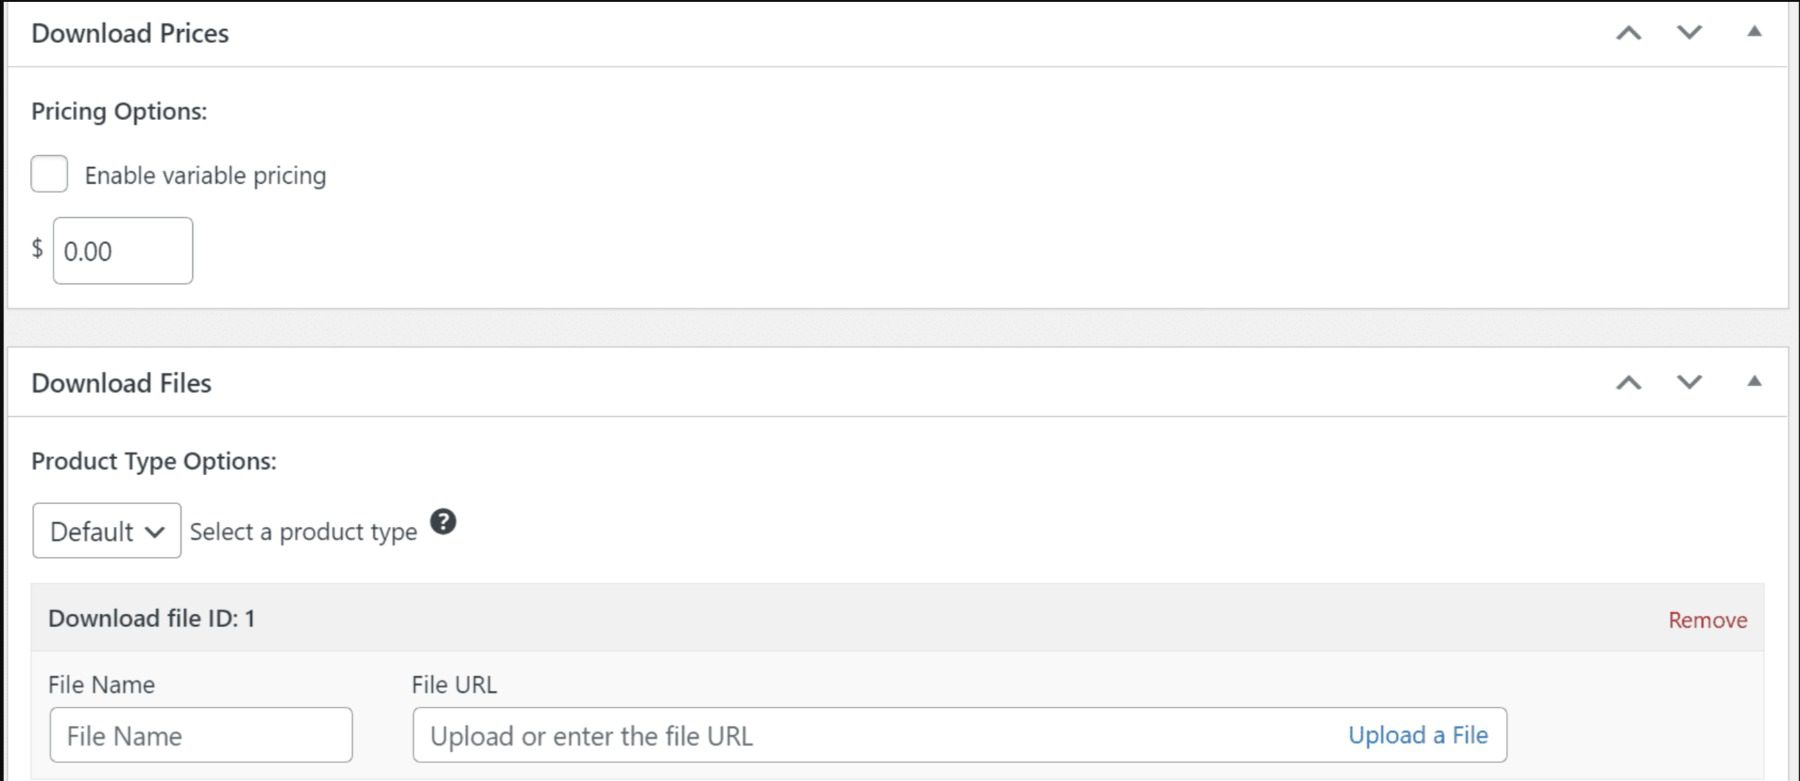Select the Download Prices panel title
This screenshot has height=781, width=1800.
click(129, 32)
